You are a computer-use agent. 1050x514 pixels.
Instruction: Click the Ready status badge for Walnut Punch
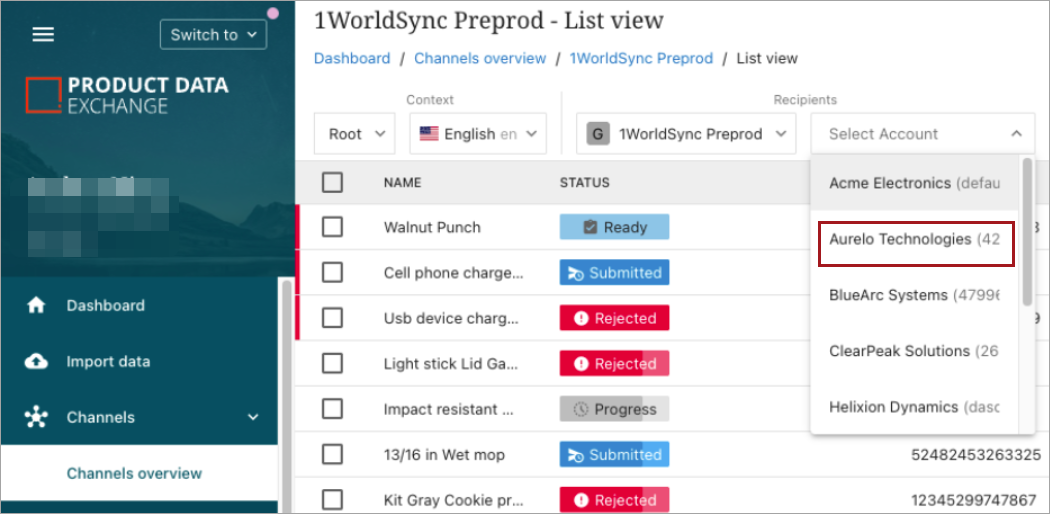[x=614, y=227]
